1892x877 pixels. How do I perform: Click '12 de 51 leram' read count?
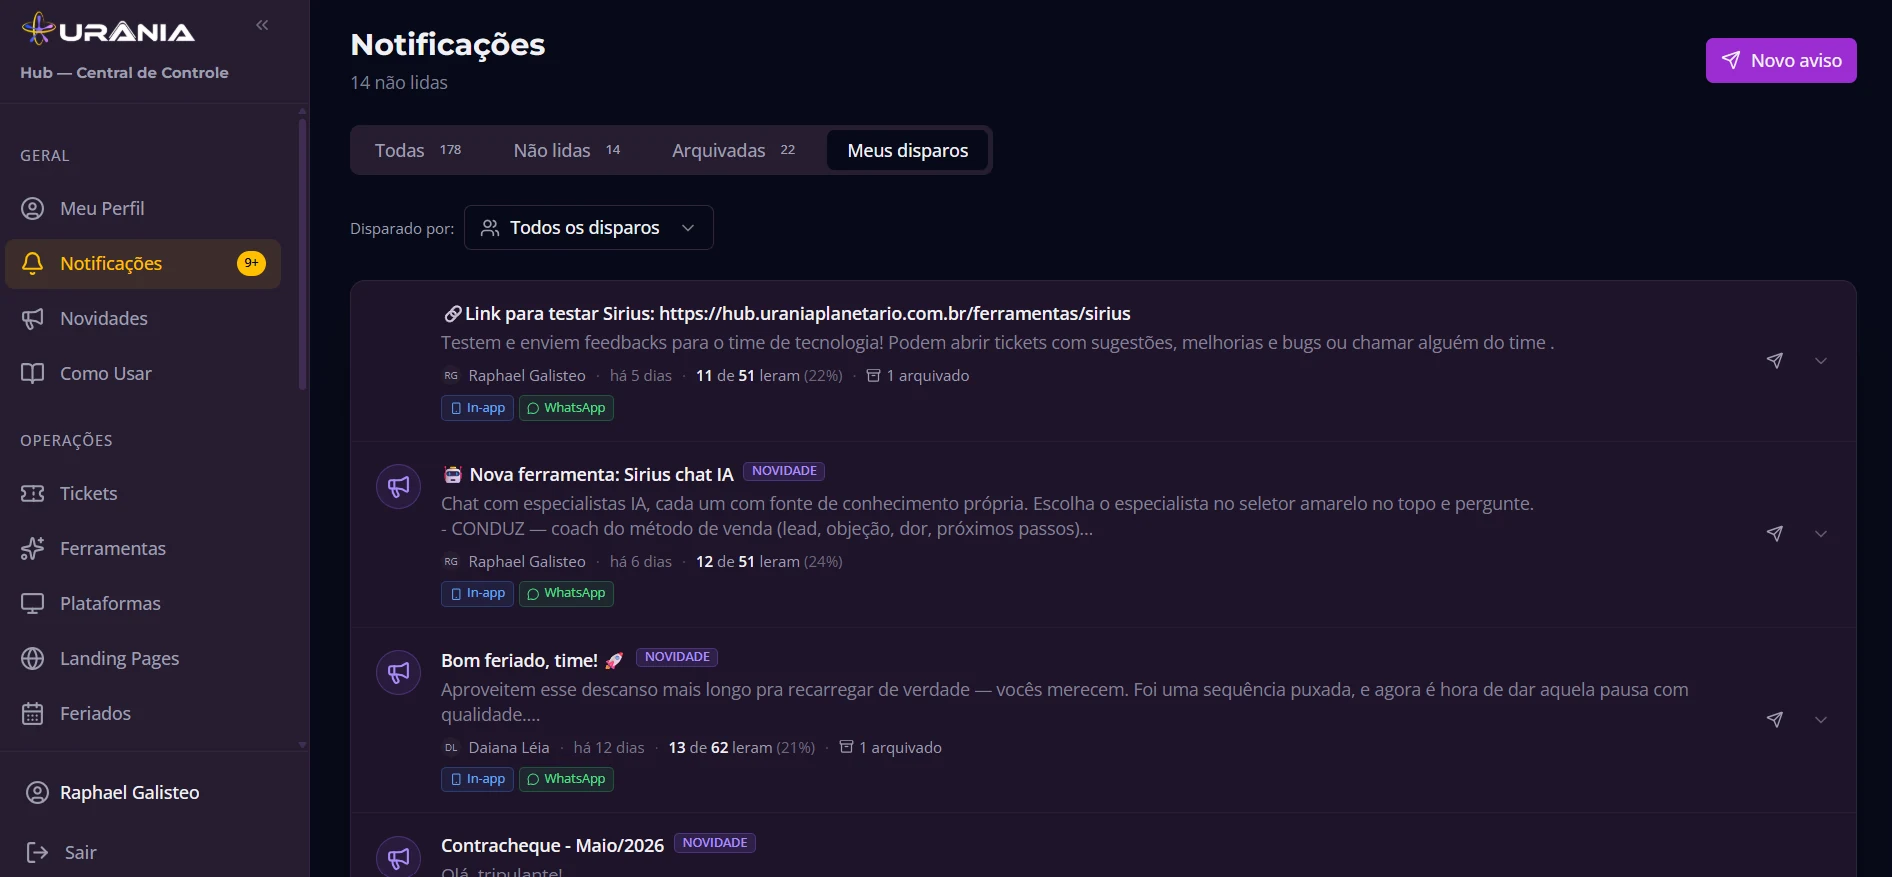(x=769, y=561)
